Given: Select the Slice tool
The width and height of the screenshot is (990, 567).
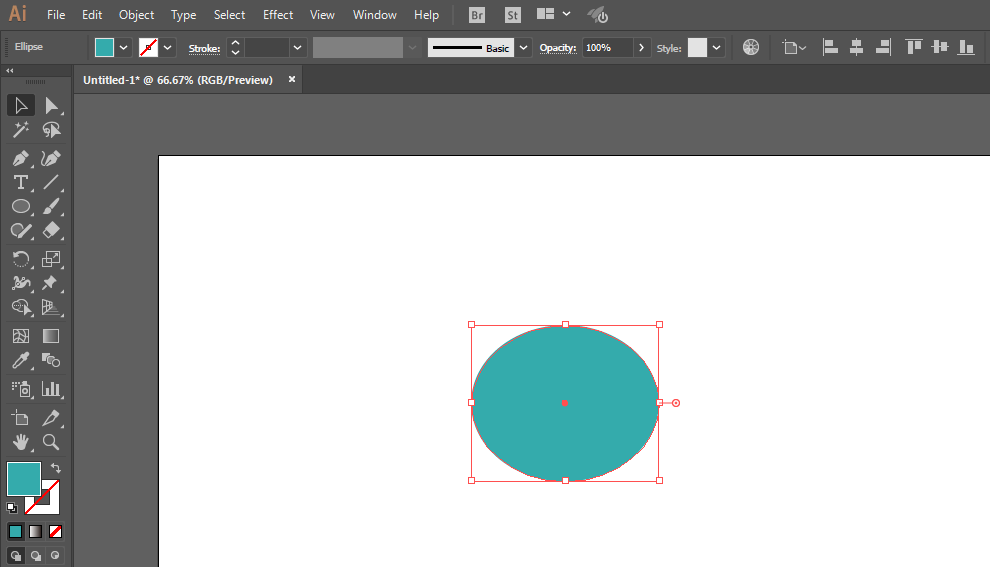Looking at the screenshot, I should click(x=51, y=417).
